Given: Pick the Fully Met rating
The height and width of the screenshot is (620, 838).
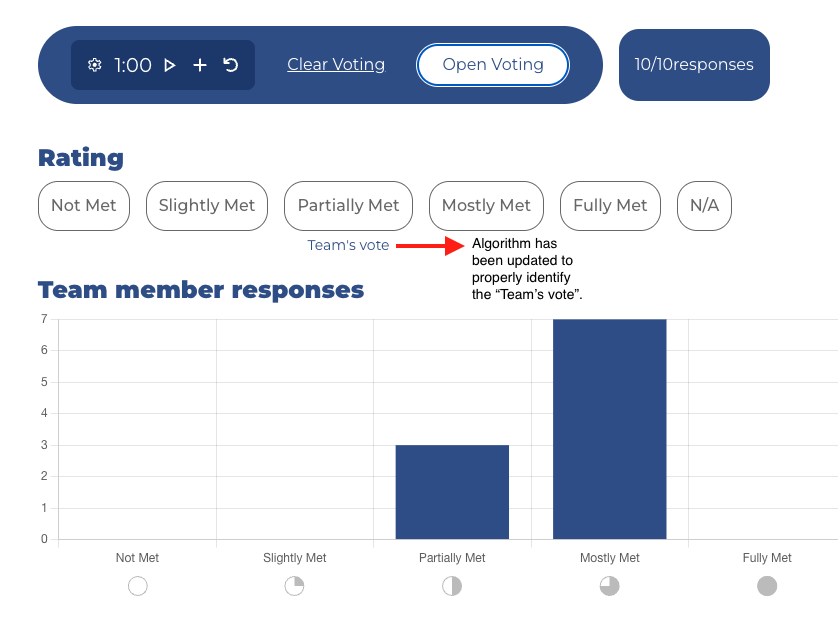Looking at the screenshot, I should (610, 206).
